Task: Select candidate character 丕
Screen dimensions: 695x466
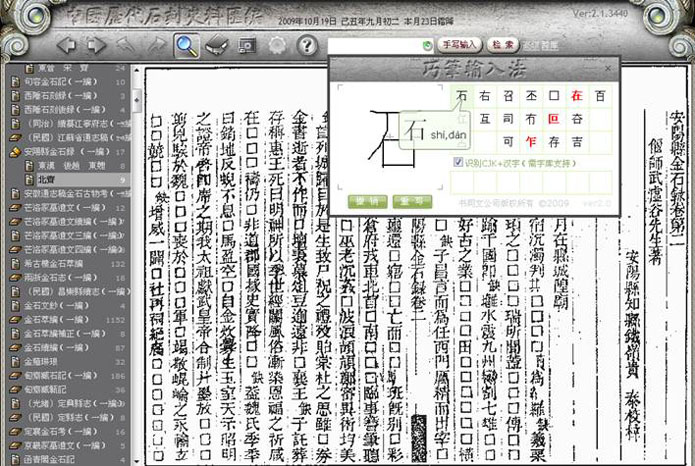Action: pyautogui.click(x=531, y=96)
